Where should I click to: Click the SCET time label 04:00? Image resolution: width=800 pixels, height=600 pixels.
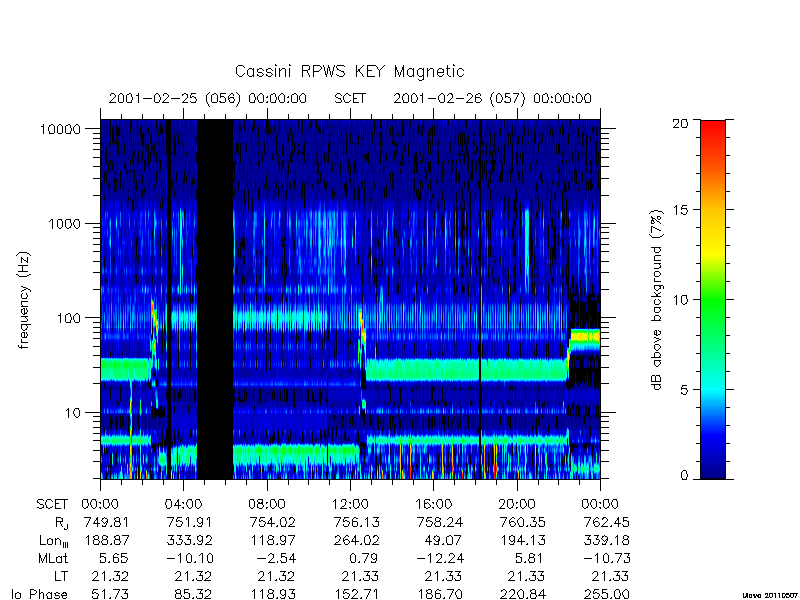[183, 505]
